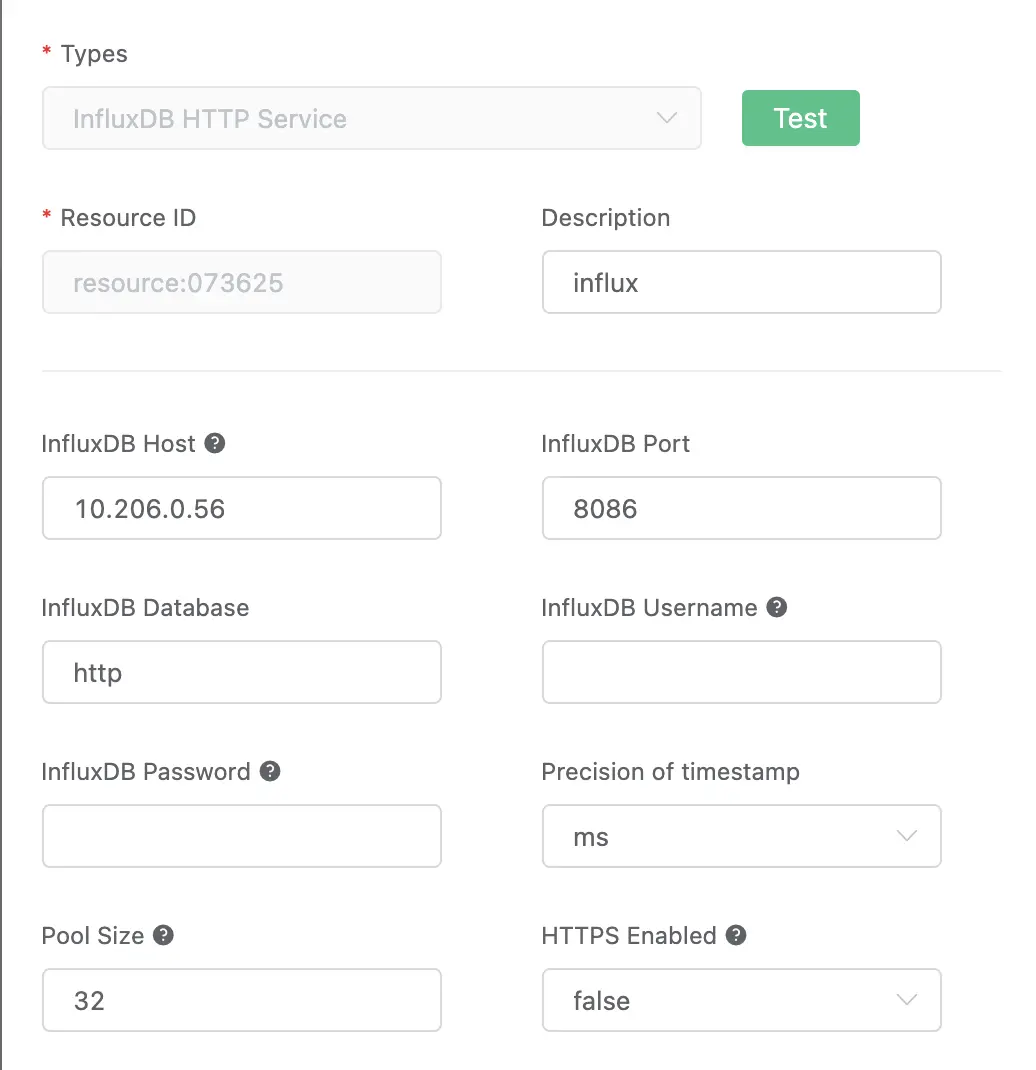This screenshot has width=1036, height=1070.
Task: Click the HTTPS Enabled help icon
Action: (x=737, y=935)
